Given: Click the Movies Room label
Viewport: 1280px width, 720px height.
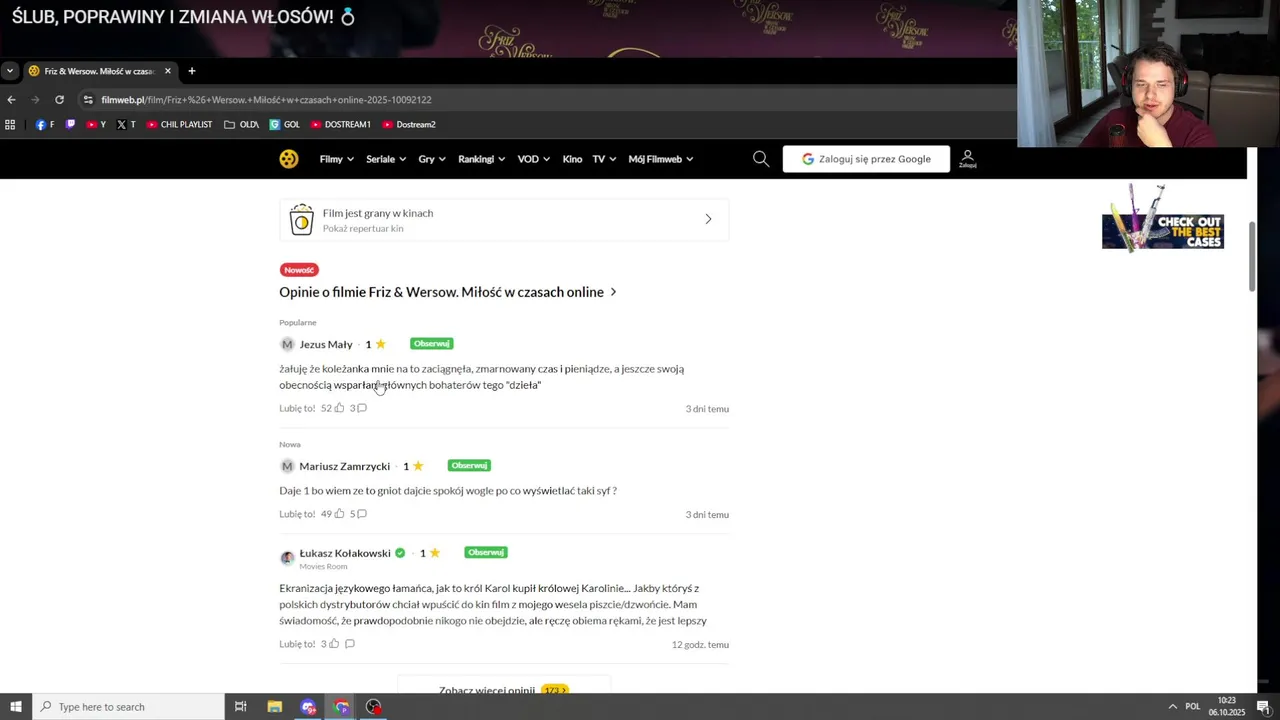Looking at the screenshot, I should tap(323, 567).
